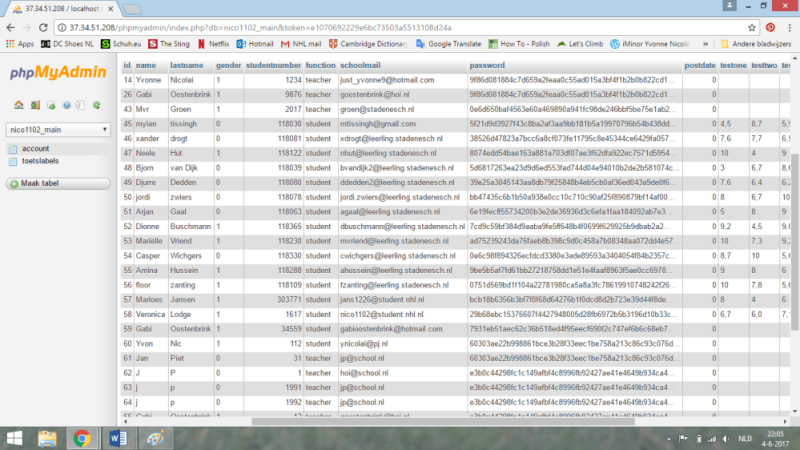Show hidden system tray icons
The image size is (800, 450).
(x=669, y=439)
